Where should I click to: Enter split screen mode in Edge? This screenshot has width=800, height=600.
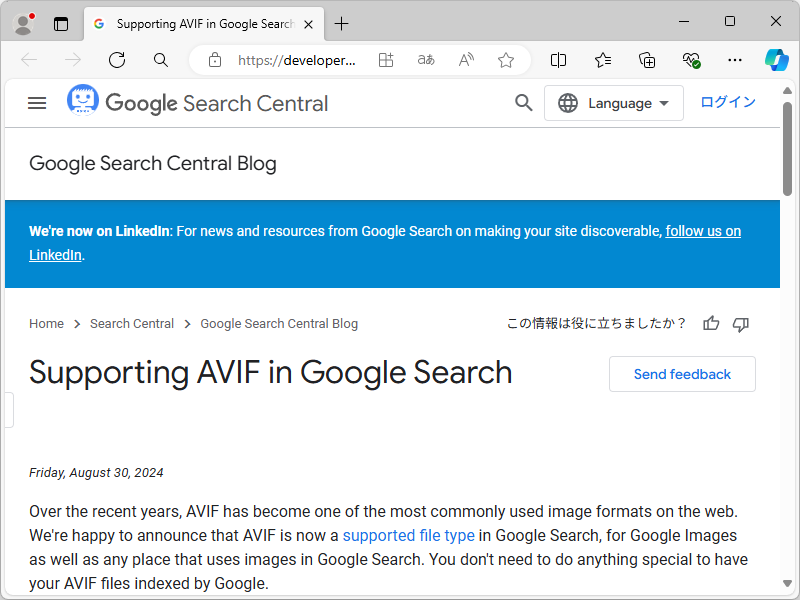(x=558, y=60)
